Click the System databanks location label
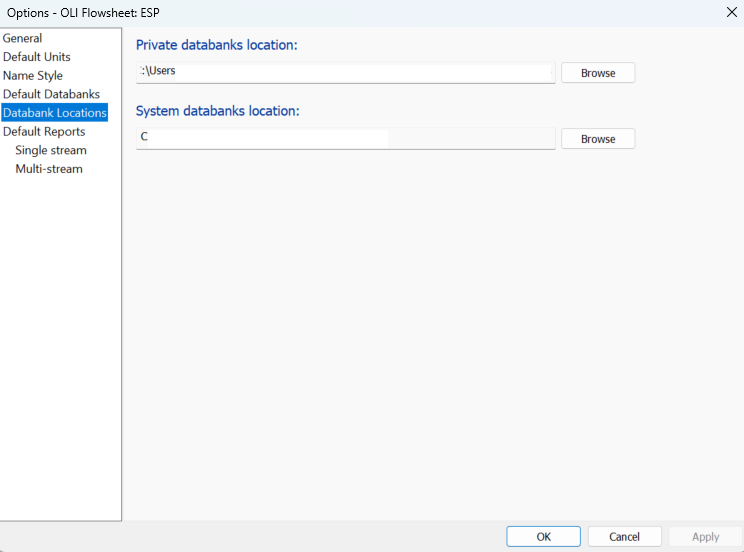 point(218,111)
